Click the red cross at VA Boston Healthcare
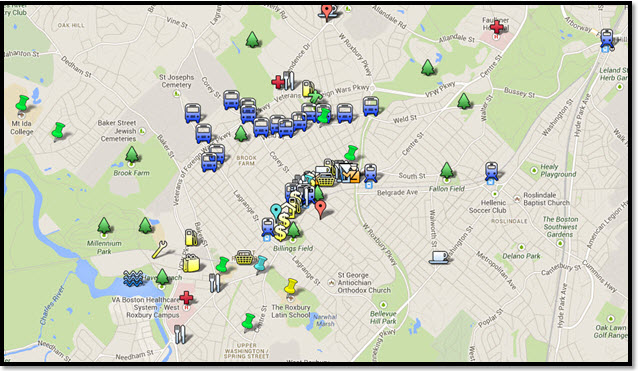This screenshot has width=638, height=371. (186, 298)
